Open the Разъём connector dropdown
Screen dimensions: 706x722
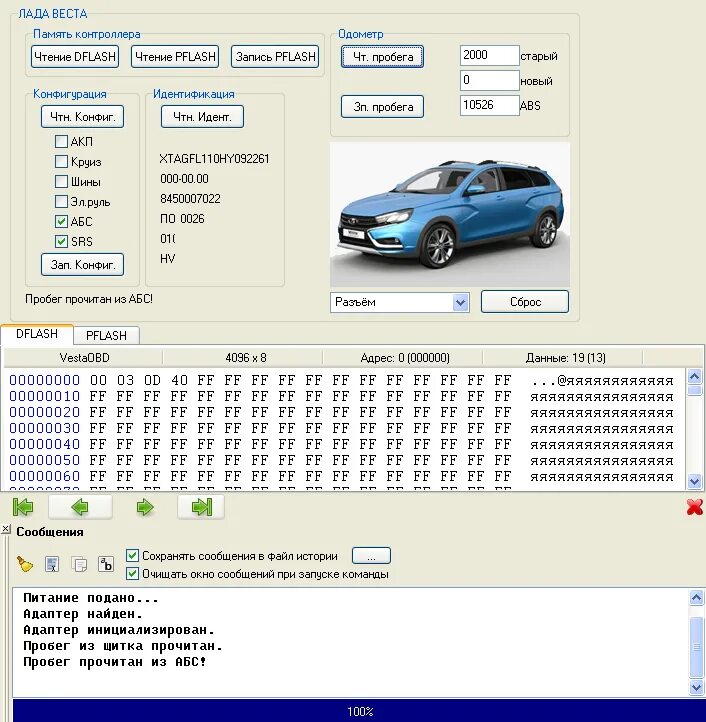click(x=461, y=303)
